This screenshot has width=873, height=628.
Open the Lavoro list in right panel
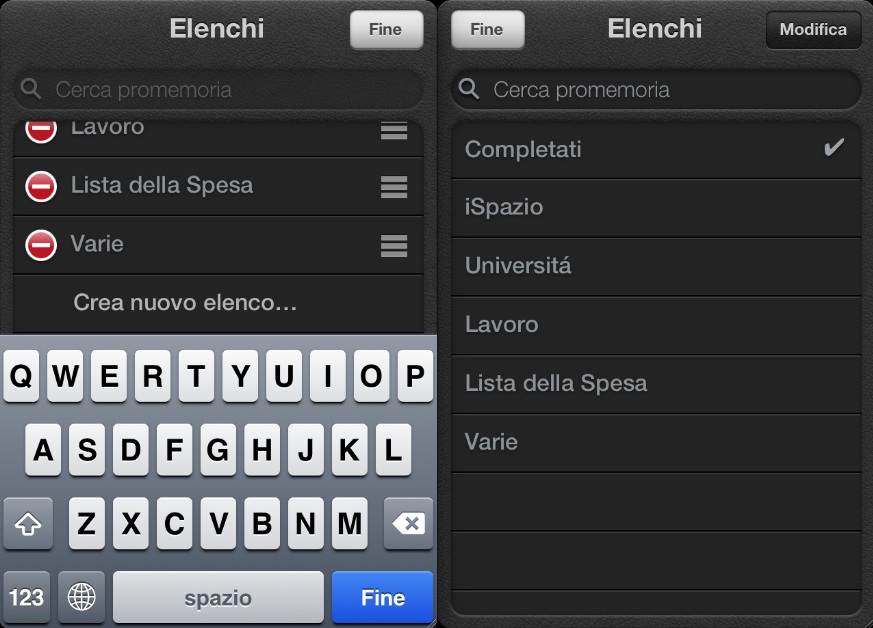pyautogui.click(x=655, y=325)
